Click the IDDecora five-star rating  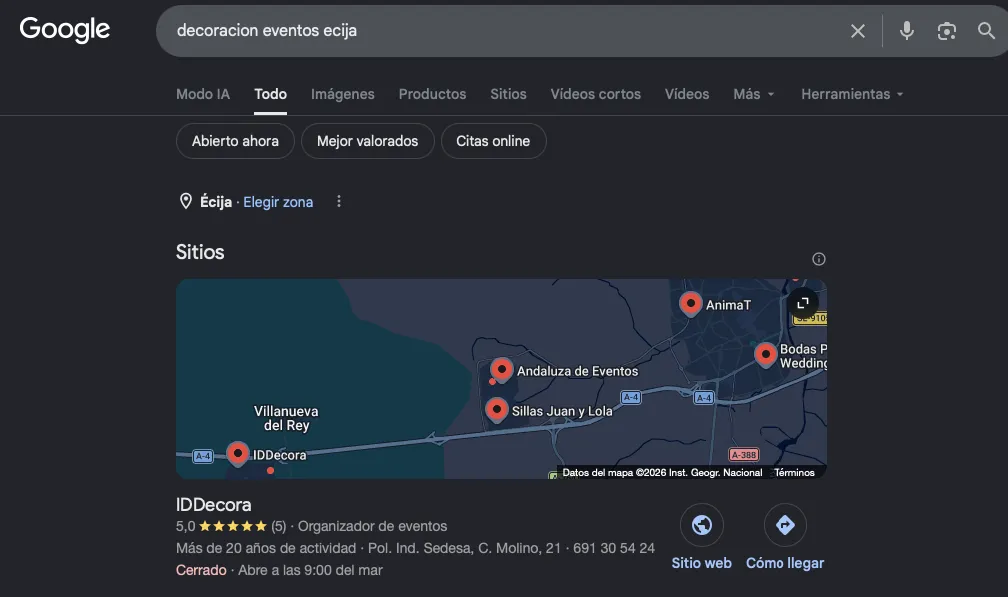click(x=232, y=526)
